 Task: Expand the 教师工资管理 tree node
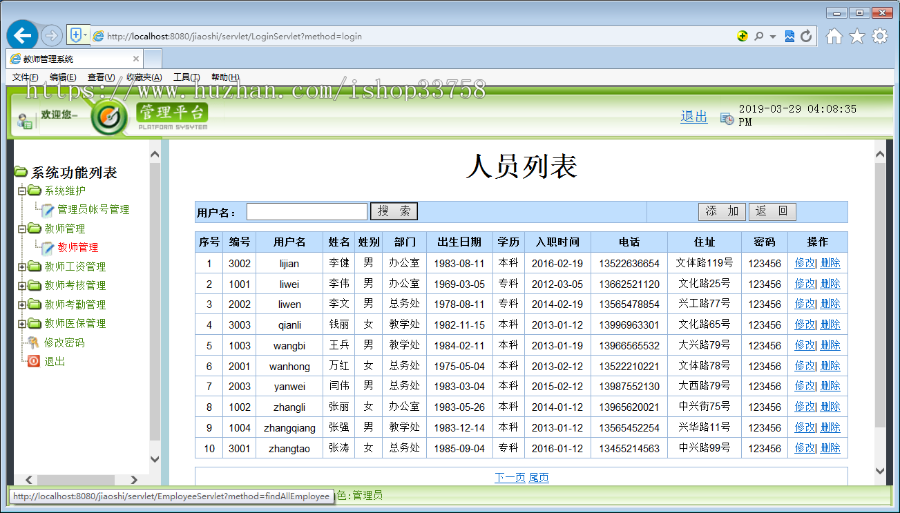point(22,266)
